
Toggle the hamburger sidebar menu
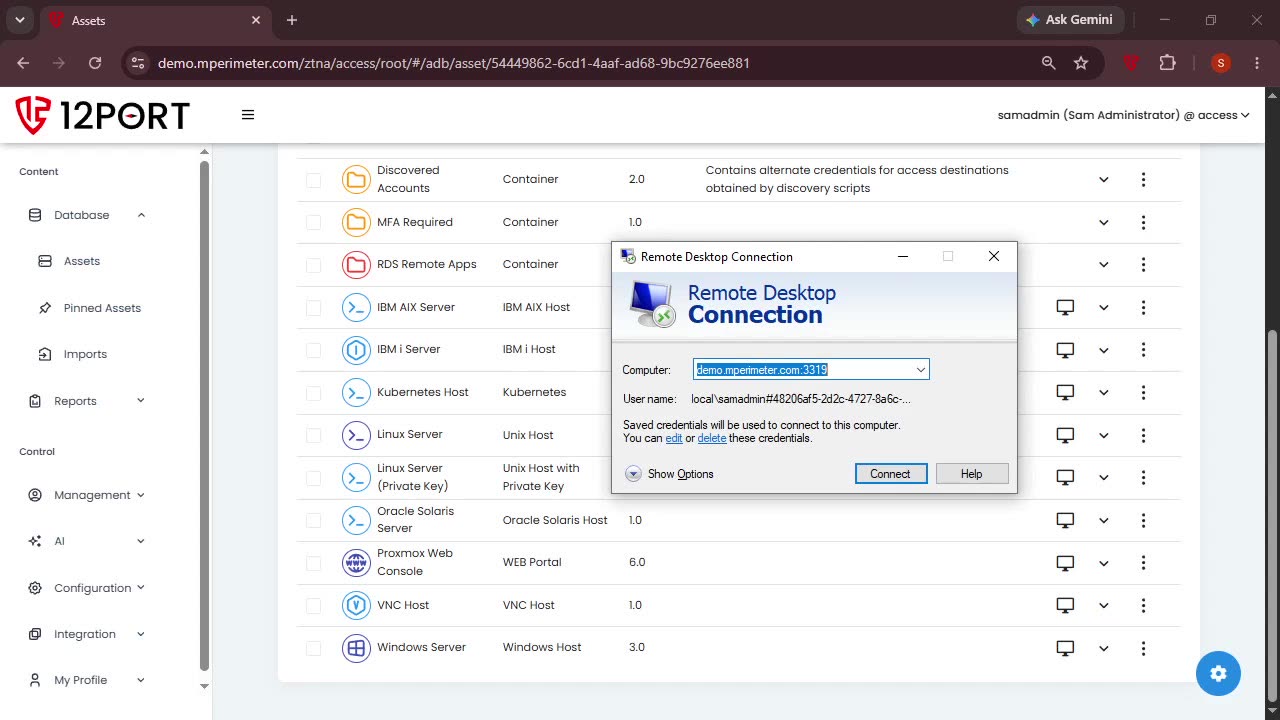pyautogui.click(x=248, y=115)
